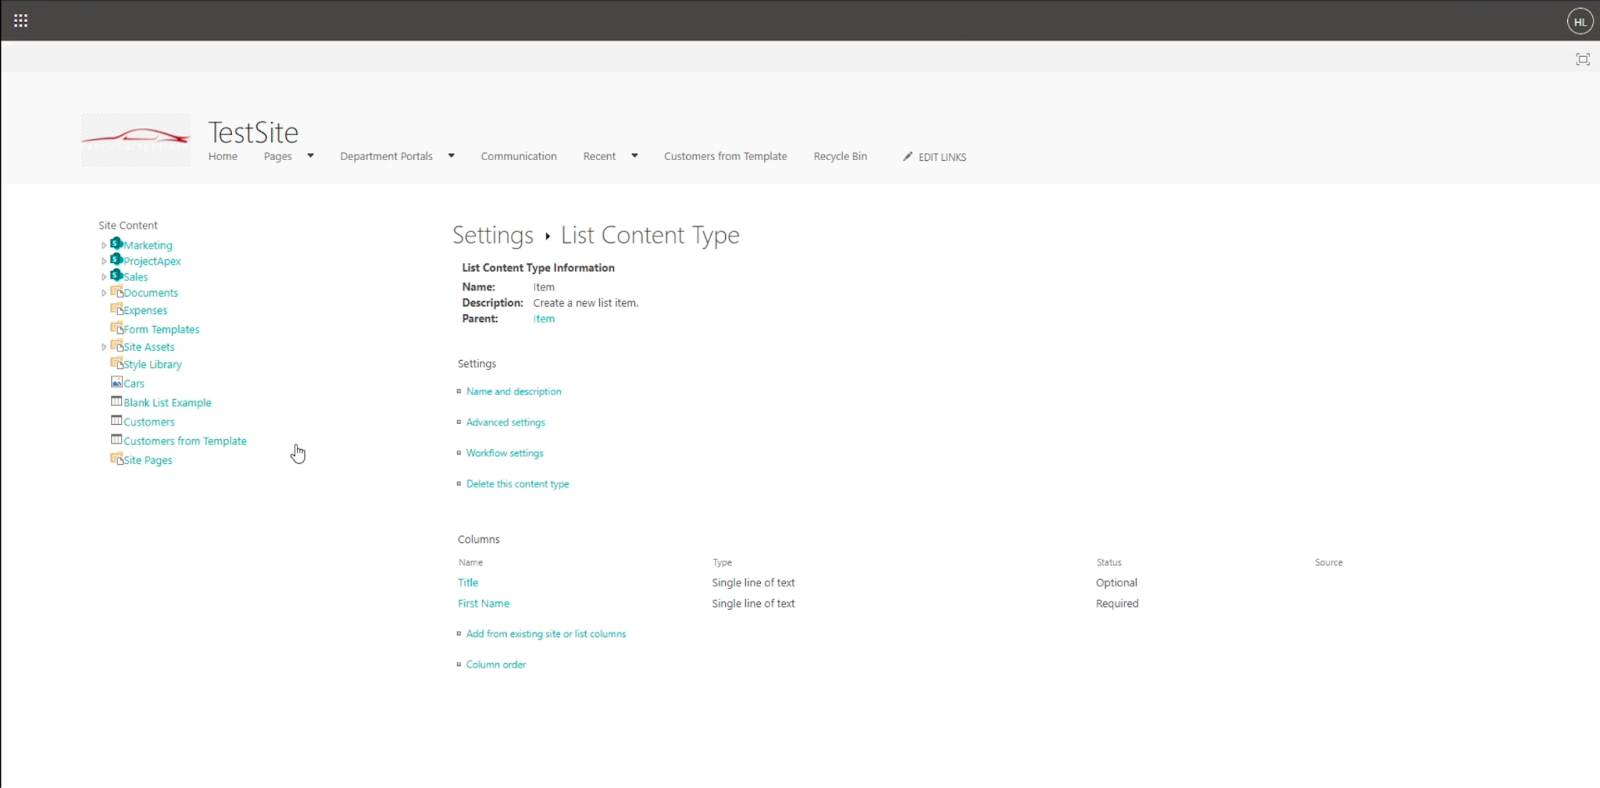Open Sales in Site Content tree
Image resolution: width=1600 pixels, height=788 pixels.
point(136,277)
